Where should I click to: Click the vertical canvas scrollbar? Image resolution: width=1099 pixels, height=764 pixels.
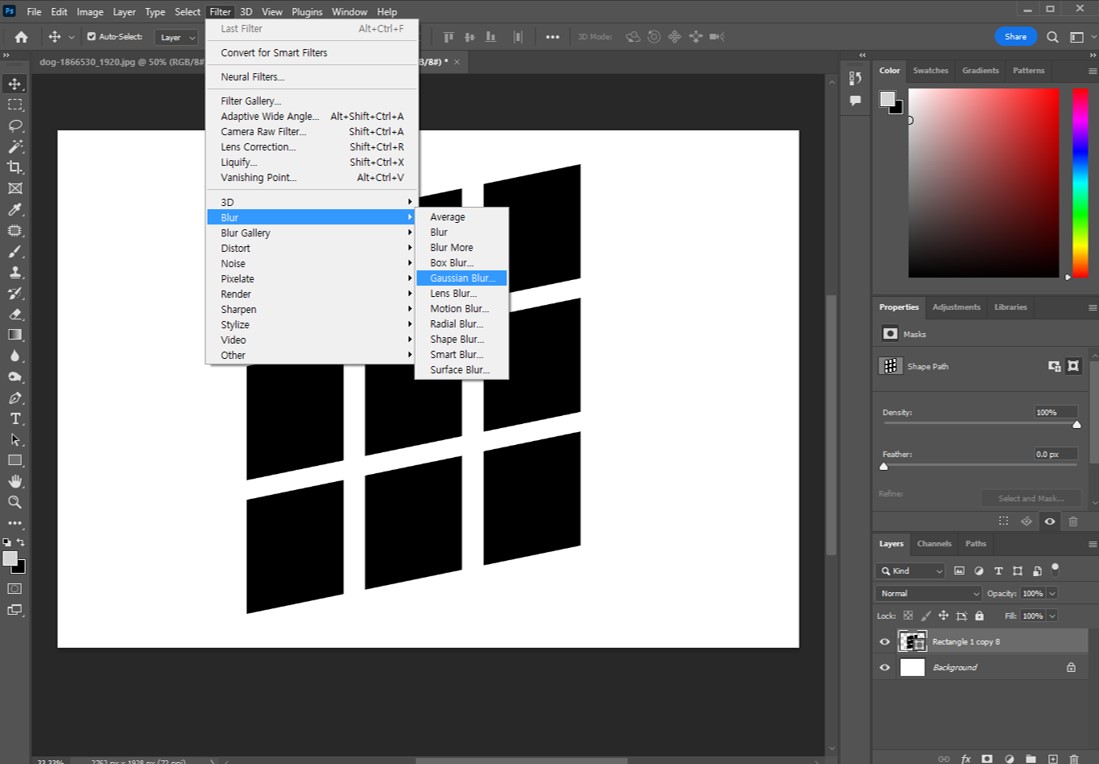831,424
